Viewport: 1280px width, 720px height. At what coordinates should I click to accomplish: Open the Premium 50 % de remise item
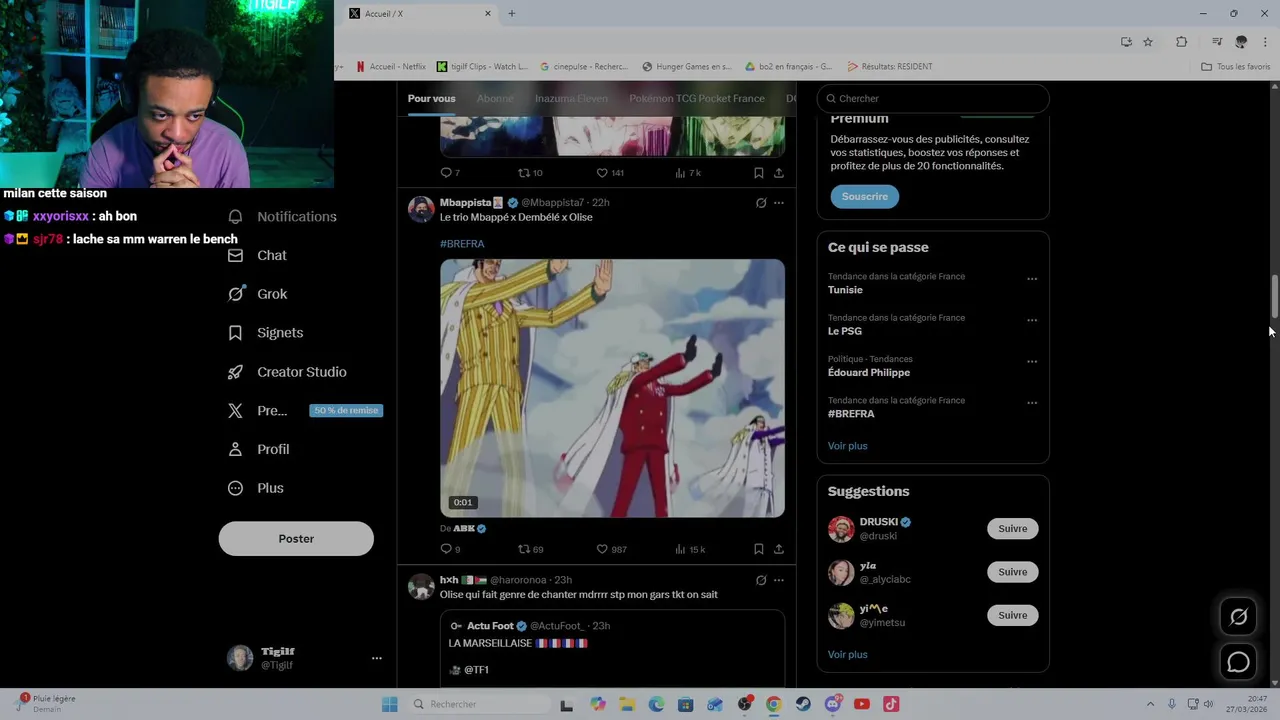304,411
